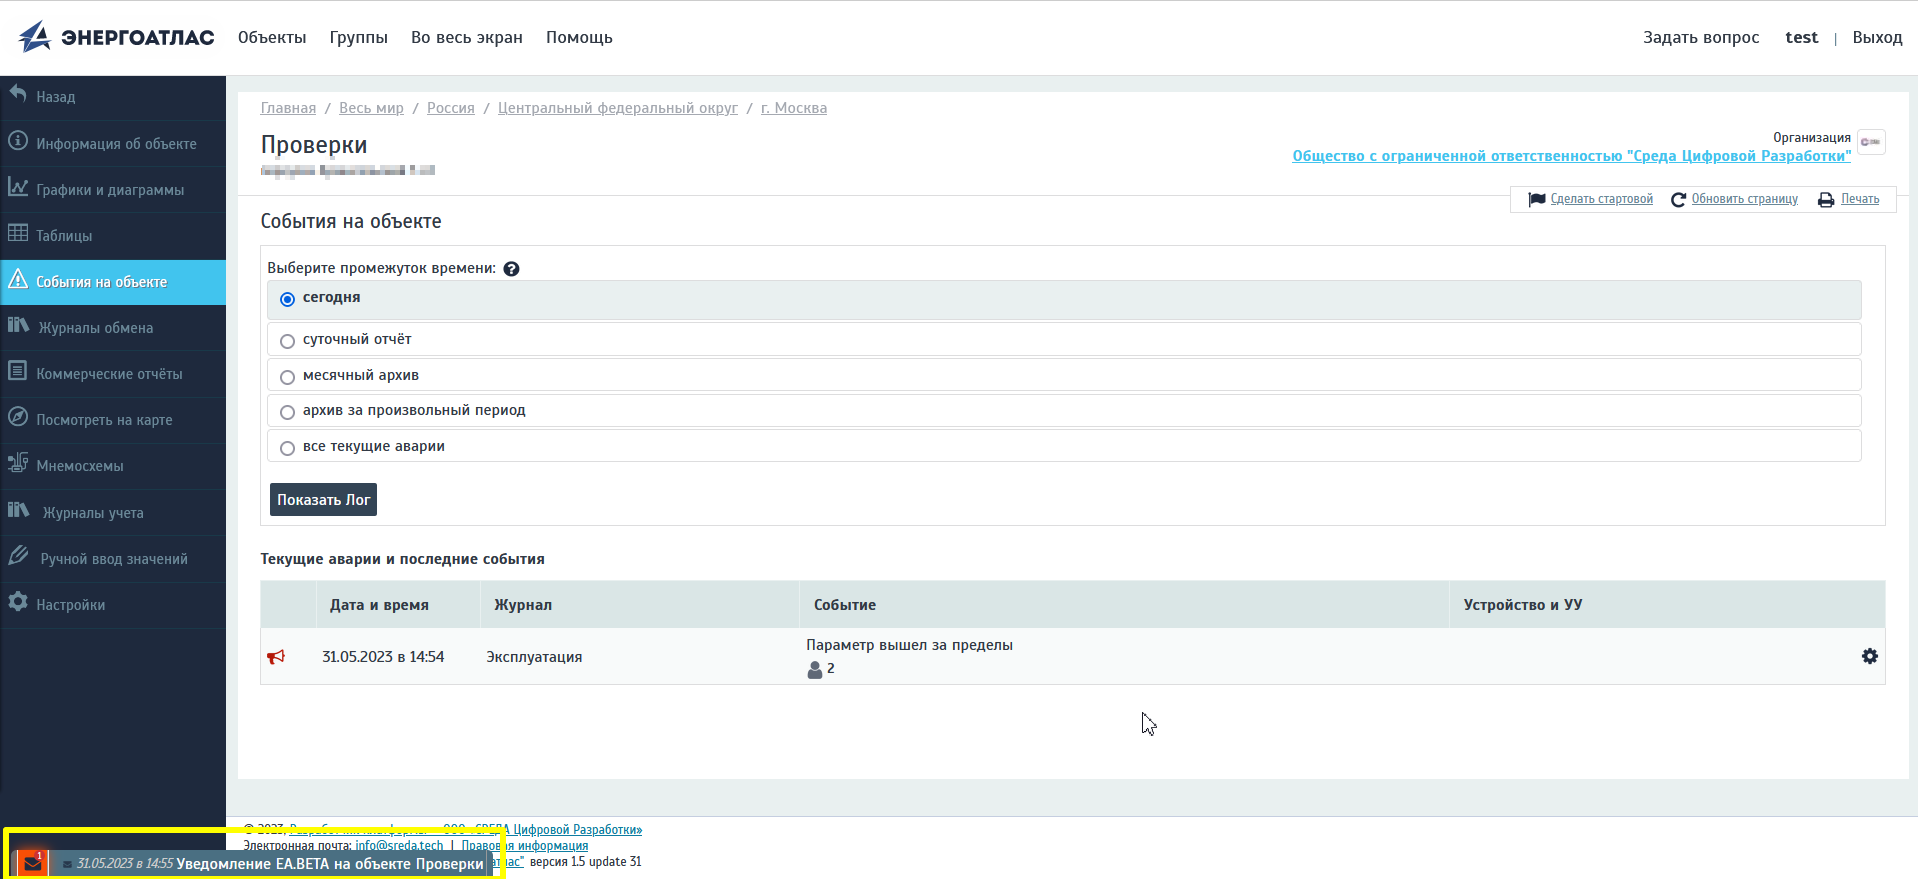Image resolution: width=1918 pixels, height=879 pixels.
Task: Choose 'месячный архив' radio option
Action: coord(288,377)
